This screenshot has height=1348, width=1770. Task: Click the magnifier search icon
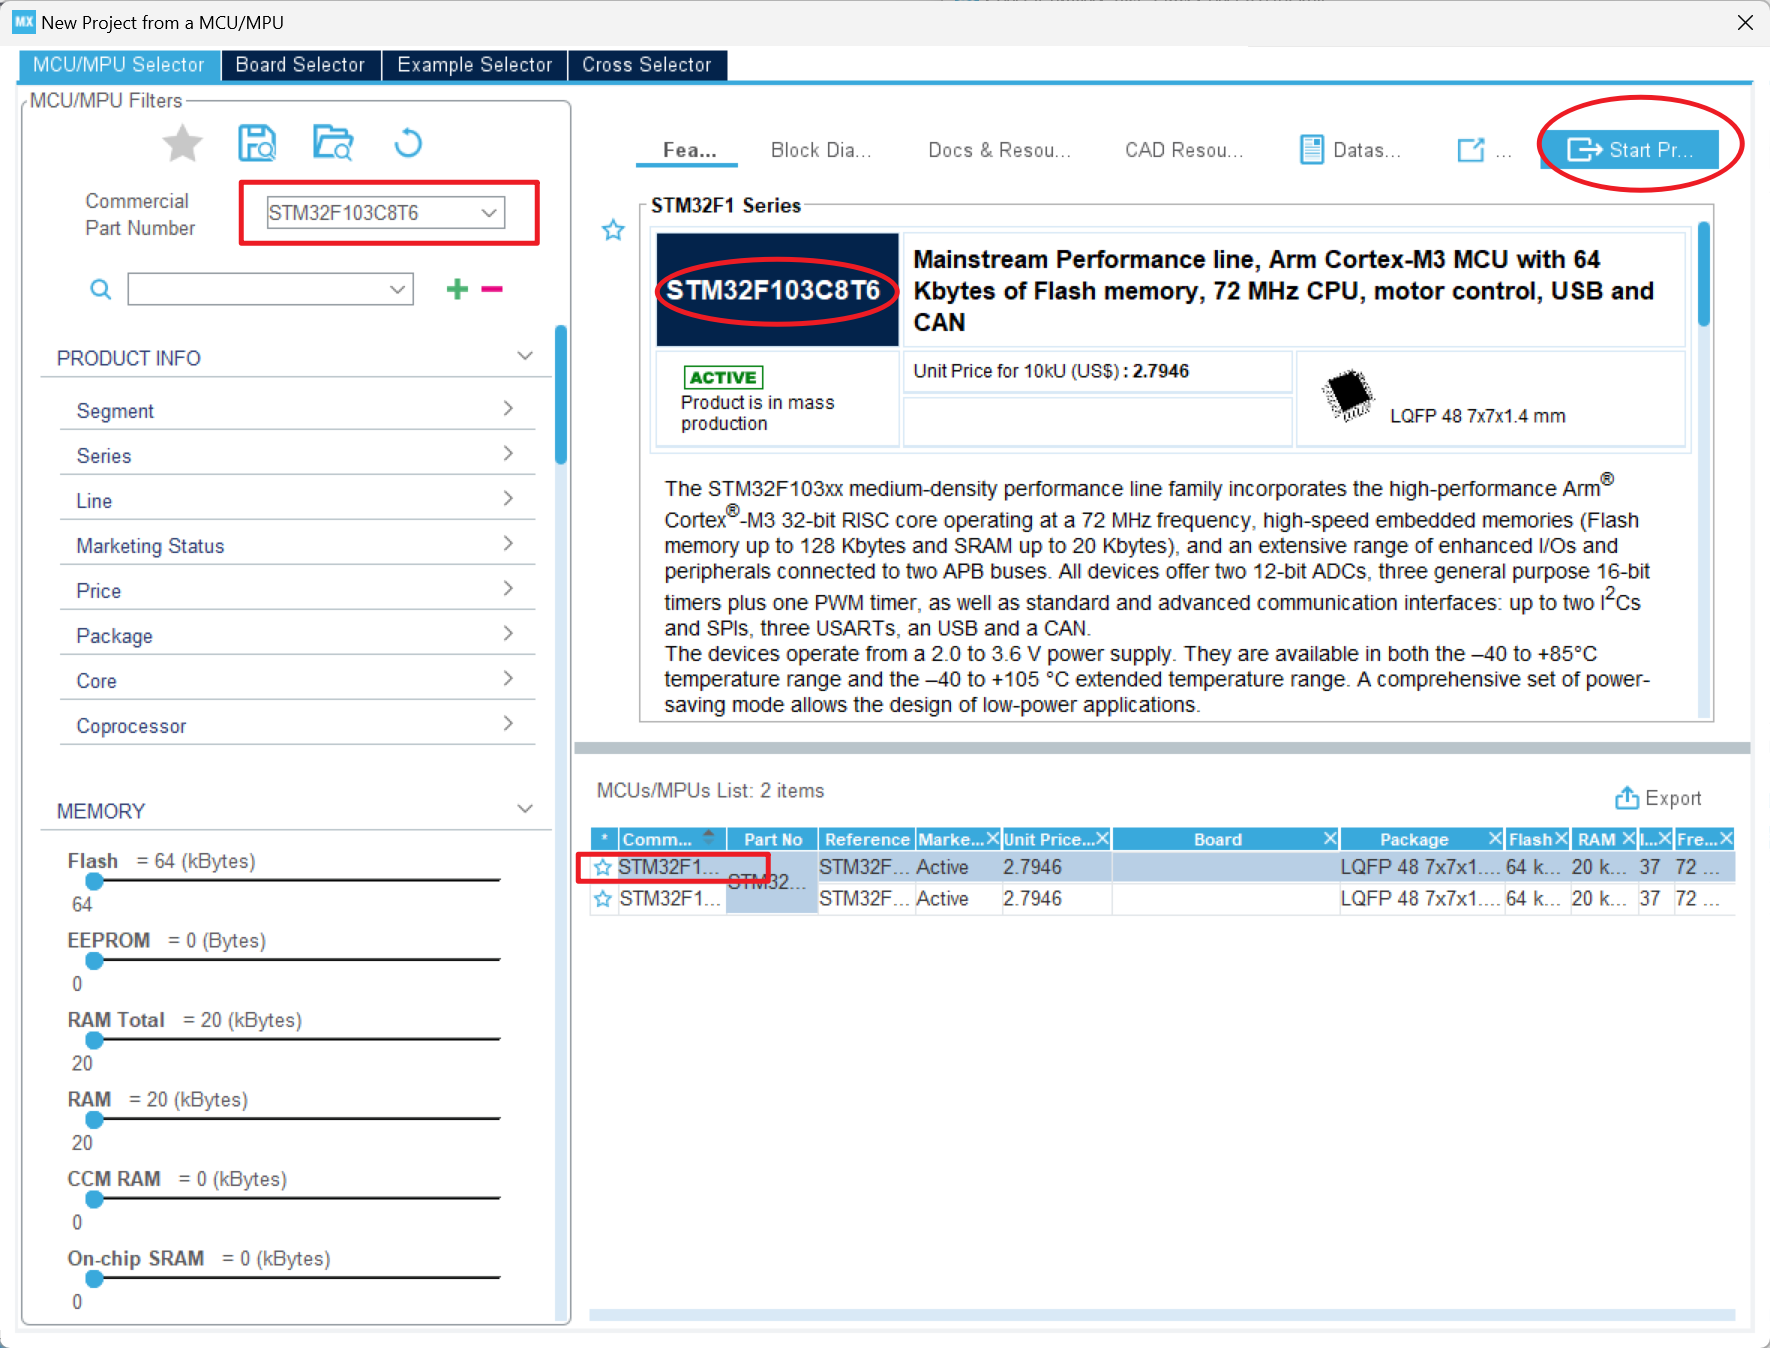click(x=100, y=289)
